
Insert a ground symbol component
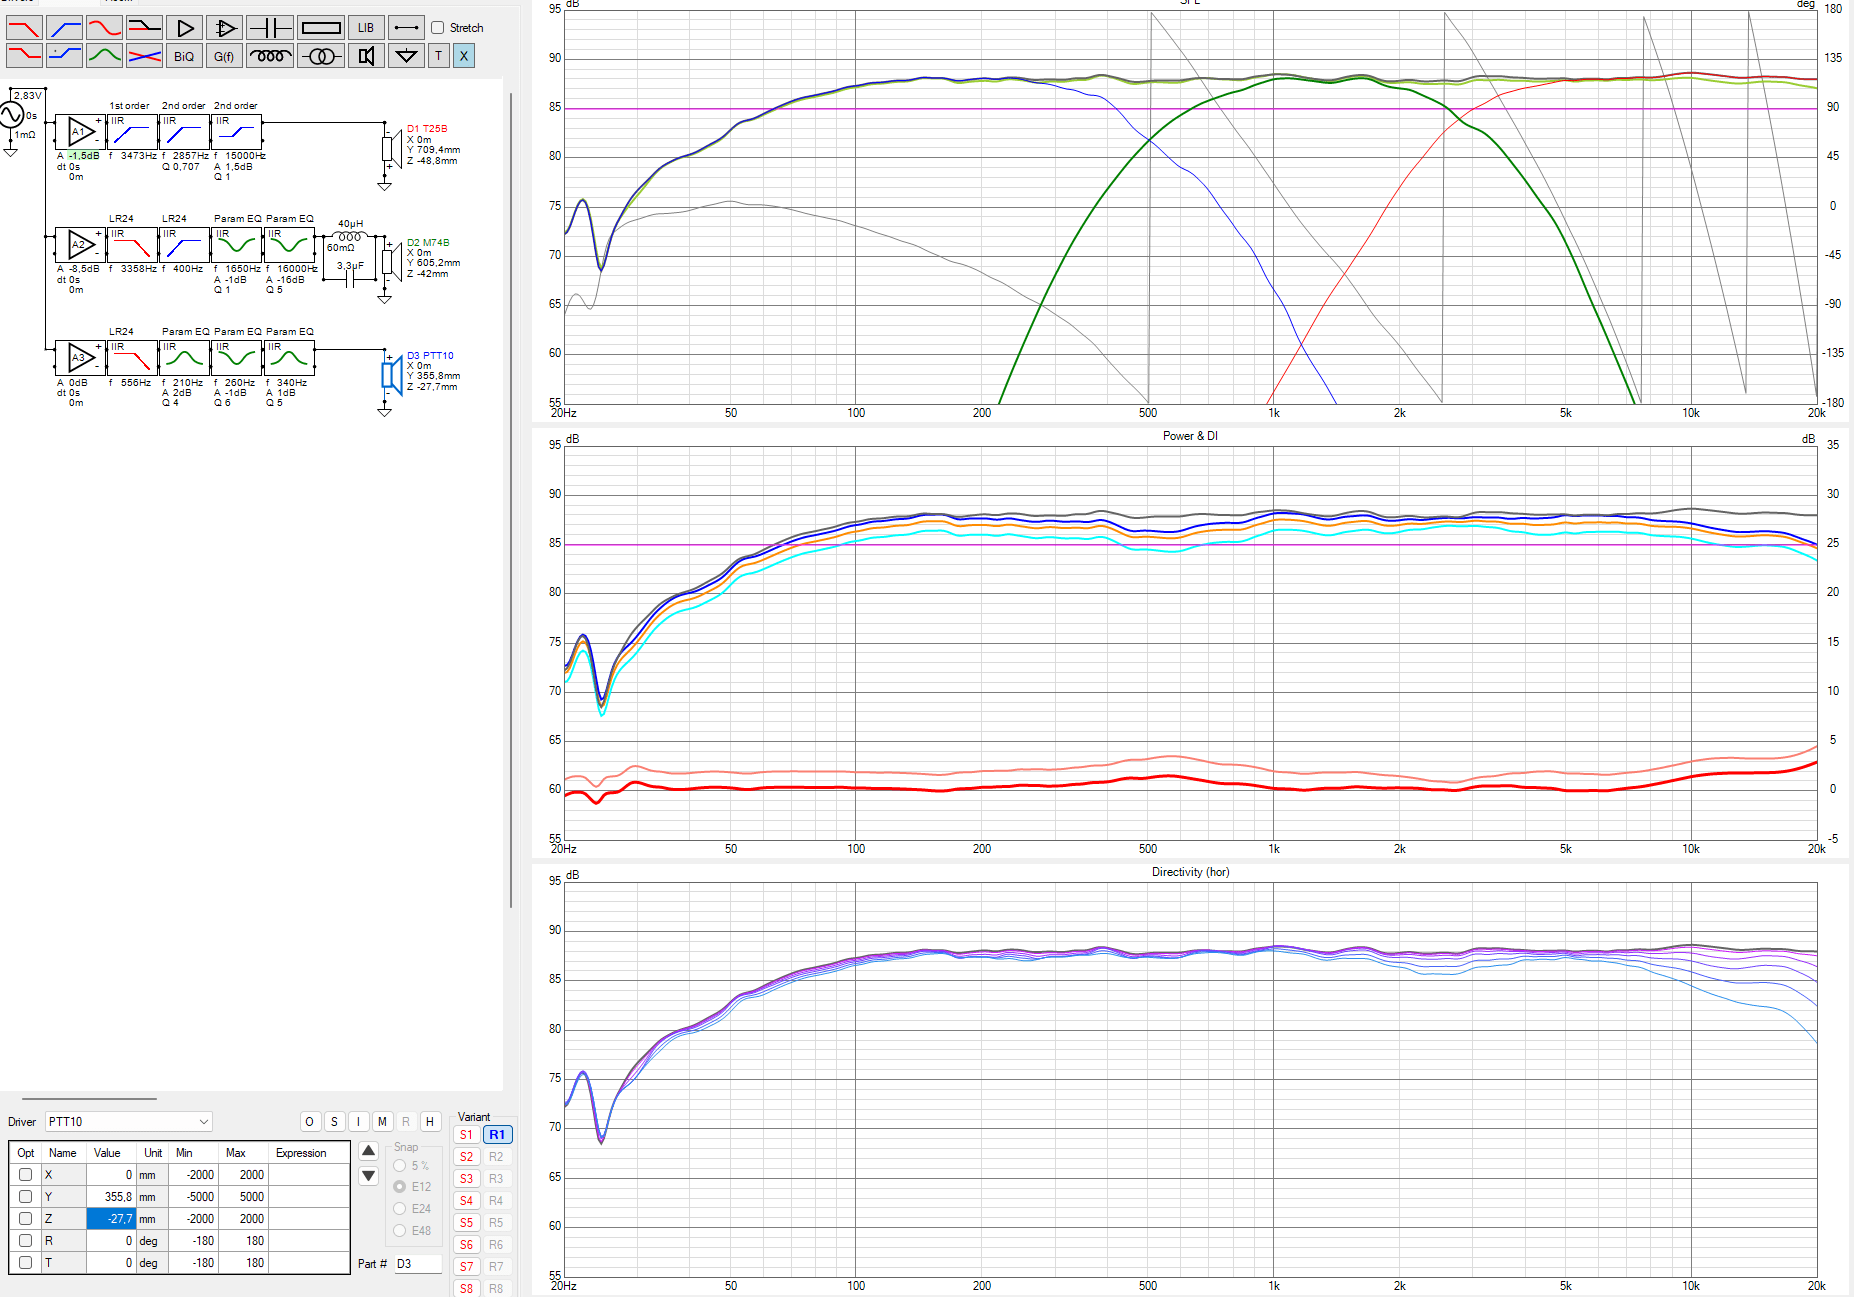(406, 56)
